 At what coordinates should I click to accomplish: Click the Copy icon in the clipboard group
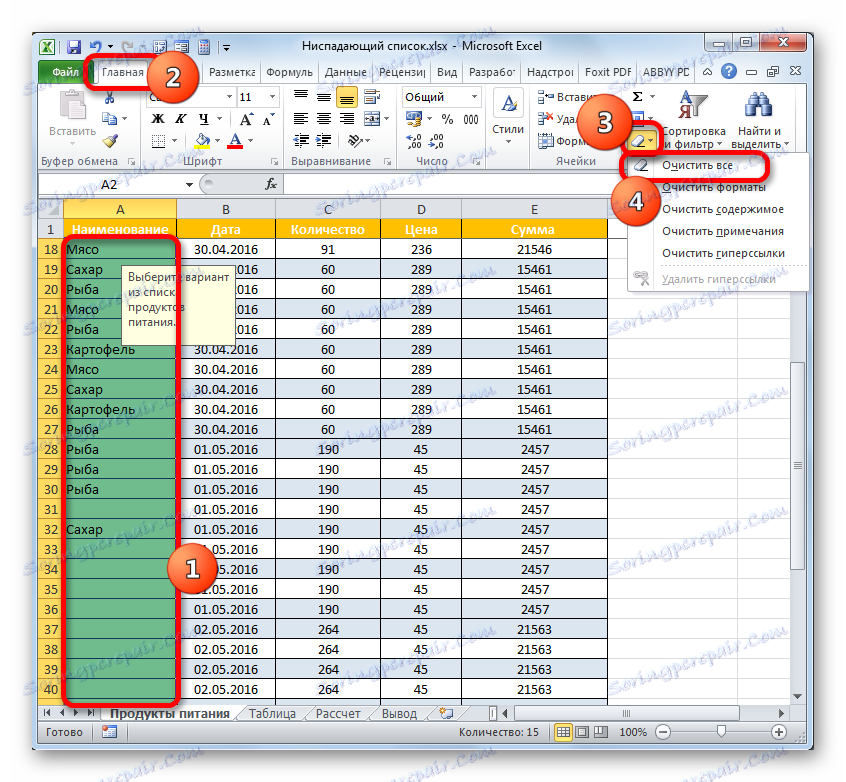pos(110,118)
